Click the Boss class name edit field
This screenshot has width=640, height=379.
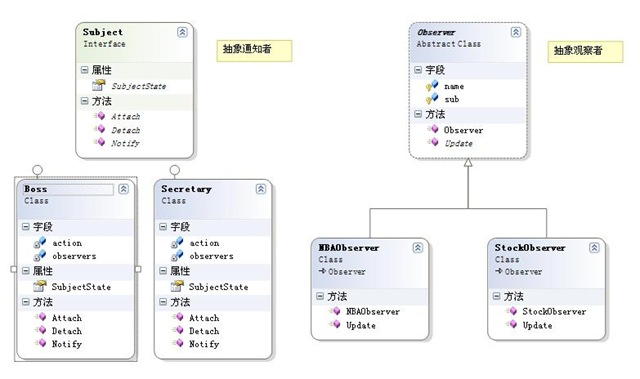[68, 189]
